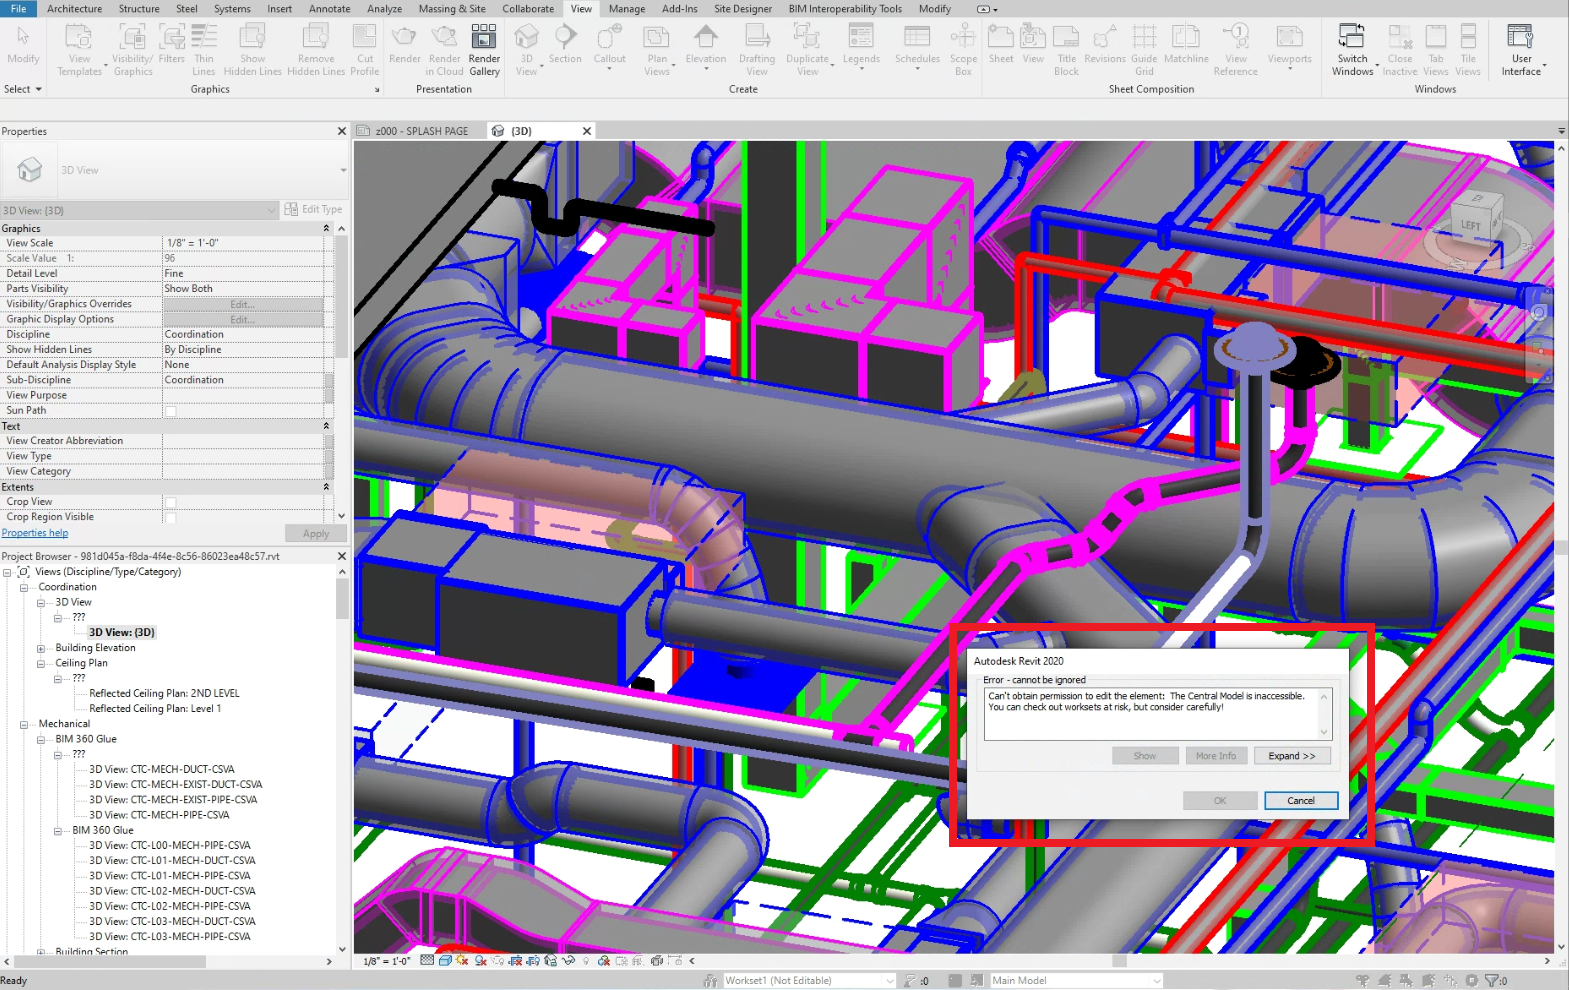Switch to the Collaborate ribbon tab
This screenshot has height=990, width=1569.
click(x=528, y=9)
